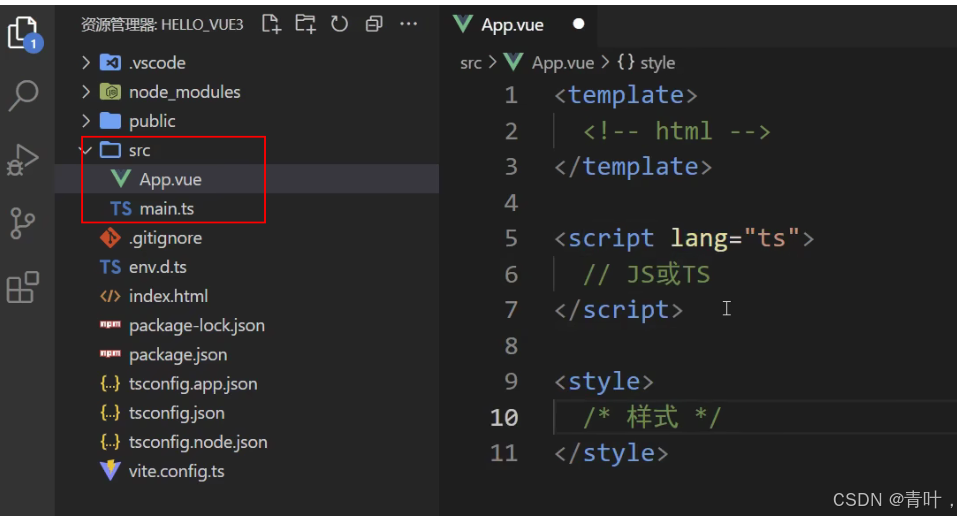Click the public folder icon
This screenshot has width=965, height=518.
(110, 121)
